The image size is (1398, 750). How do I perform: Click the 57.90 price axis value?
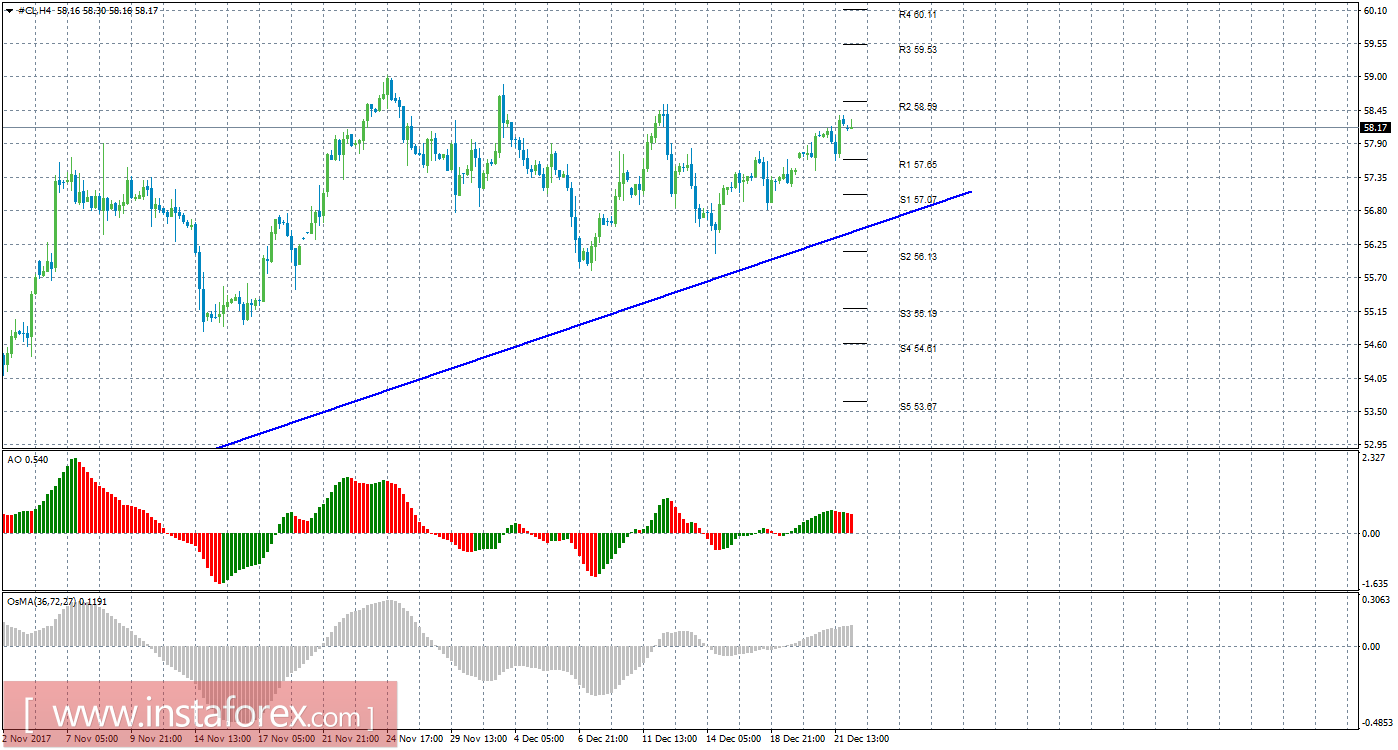tap(1374, 144)
